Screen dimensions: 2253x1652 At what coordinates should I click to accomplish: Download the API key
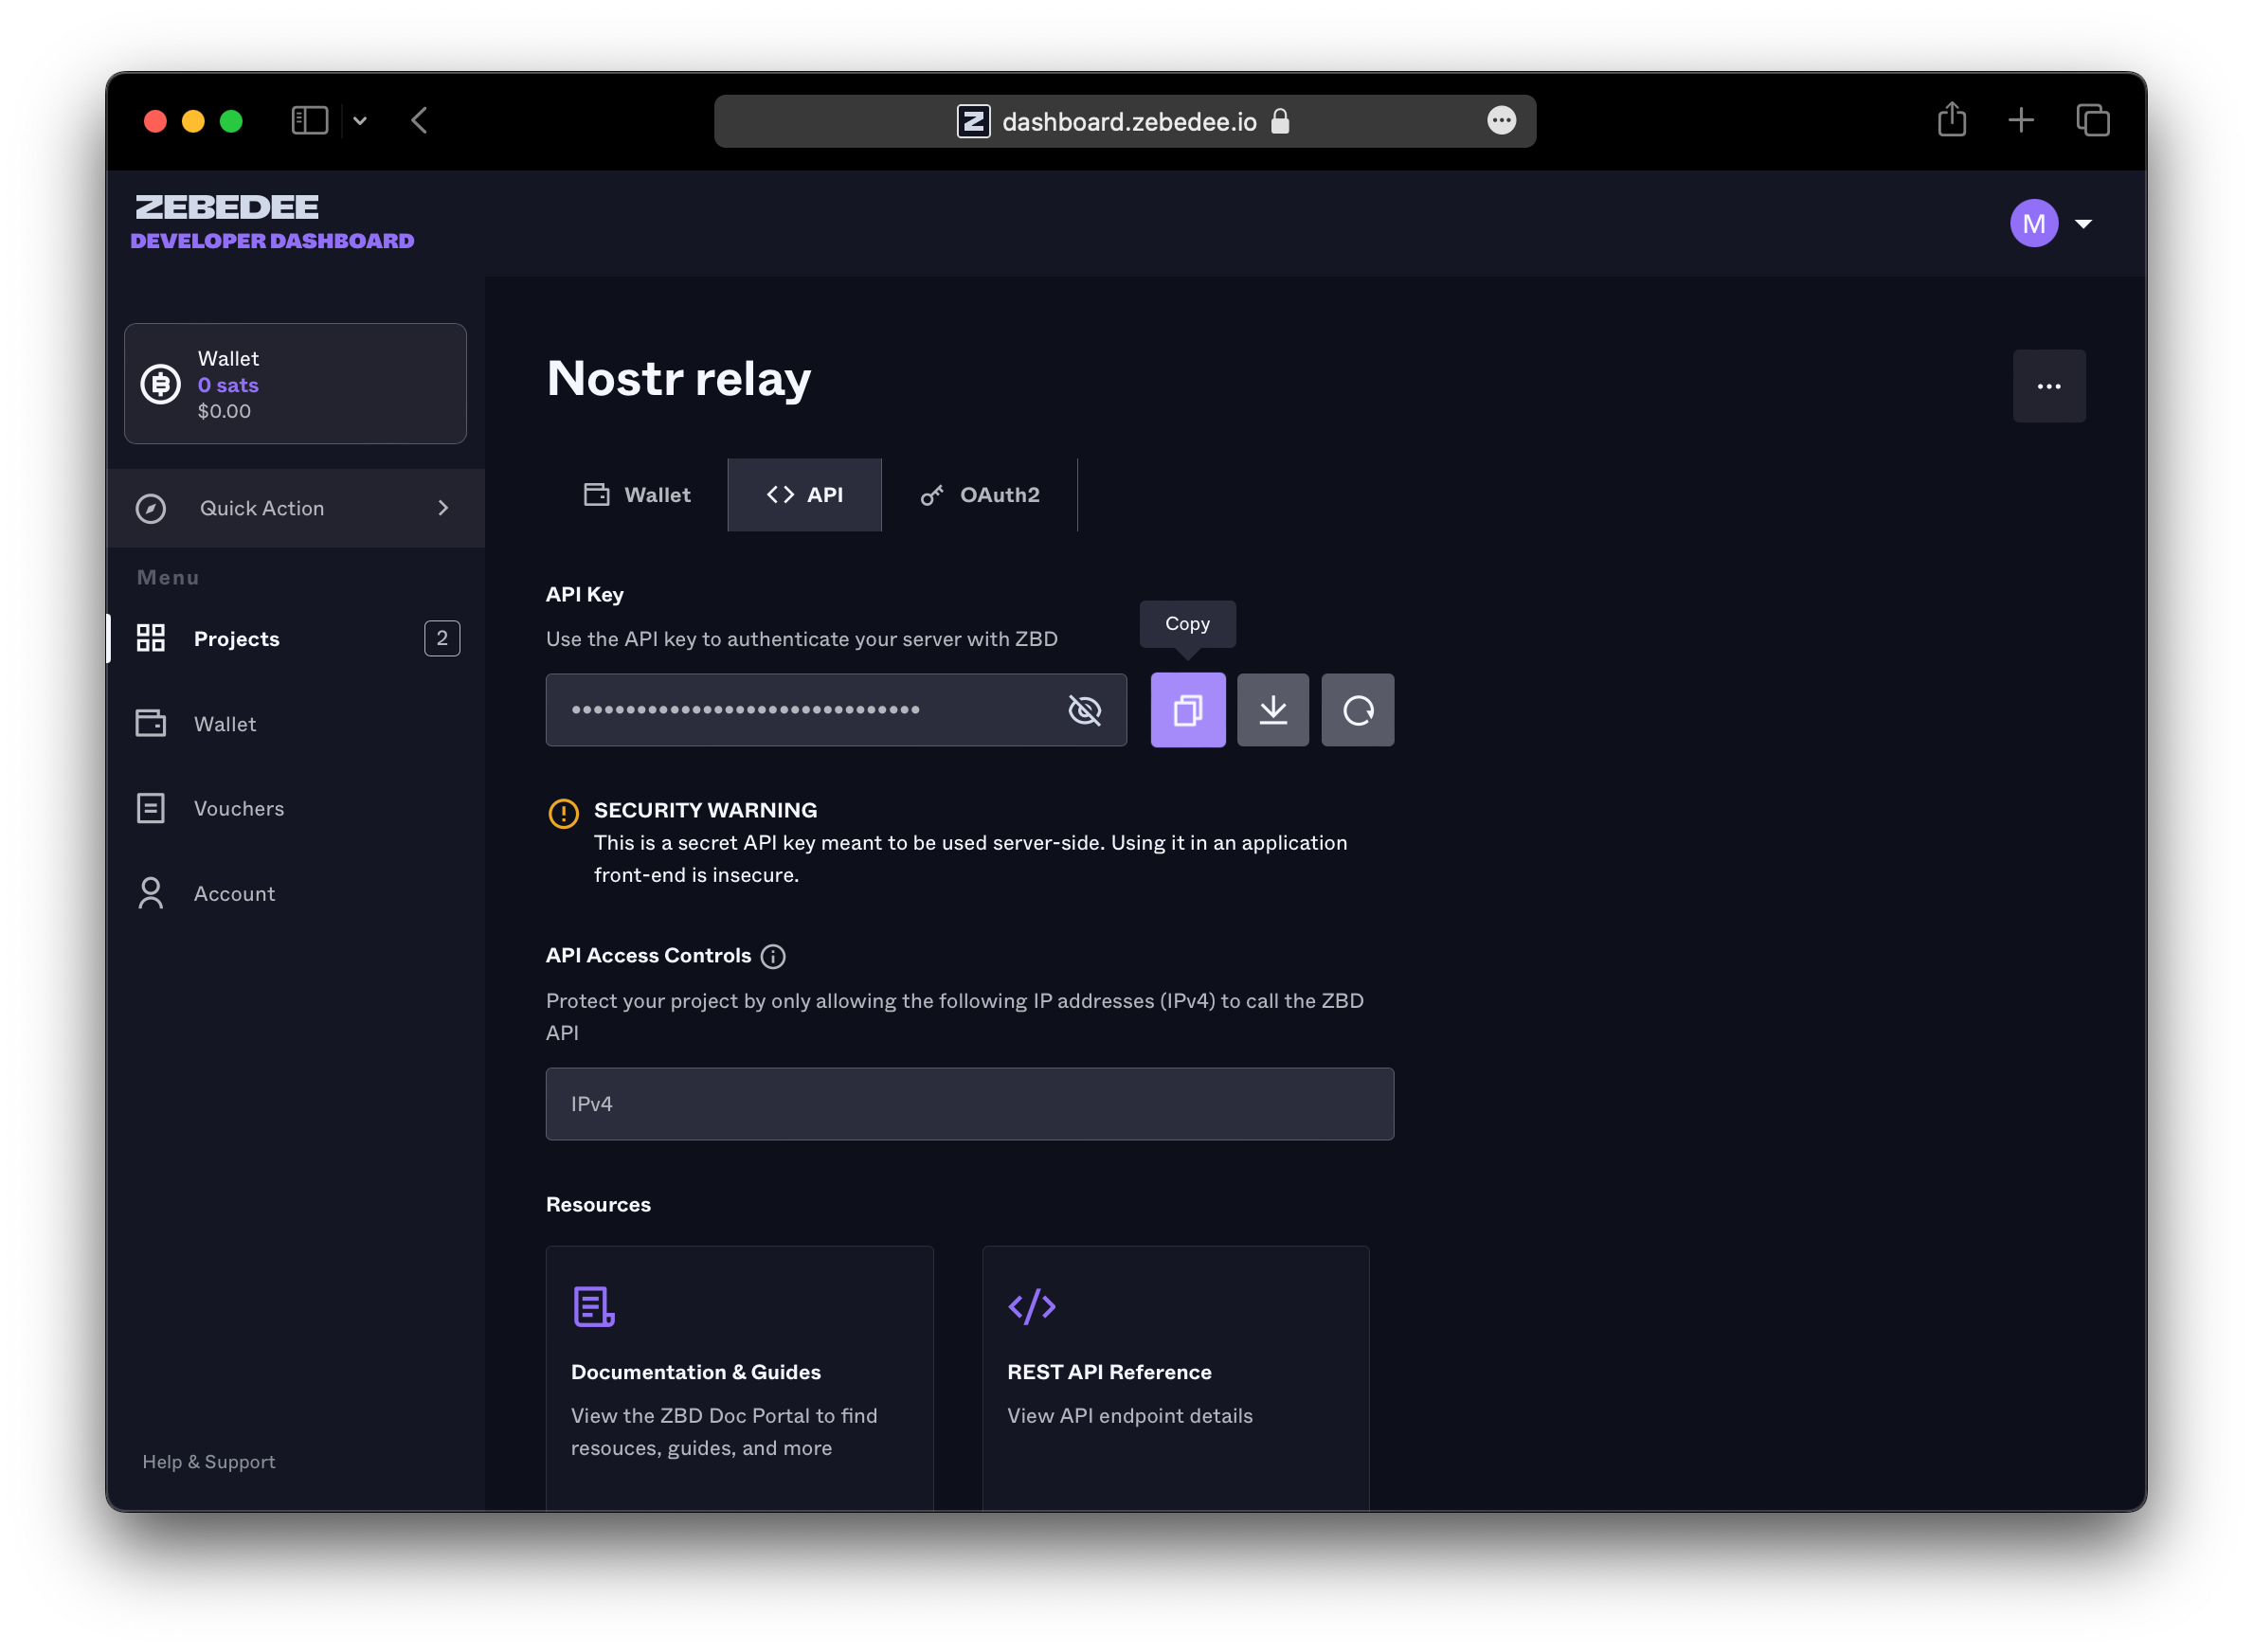click(x=1272, y=710)
